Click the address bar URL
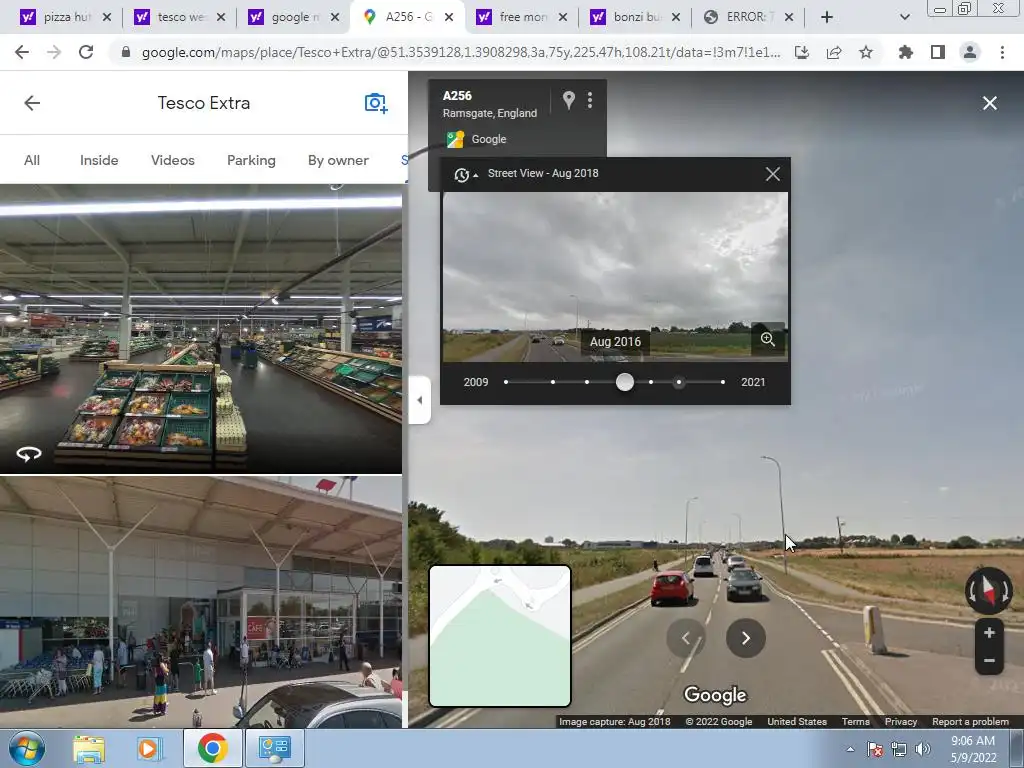Screen dimensions: 1024x768 [460, 52]
